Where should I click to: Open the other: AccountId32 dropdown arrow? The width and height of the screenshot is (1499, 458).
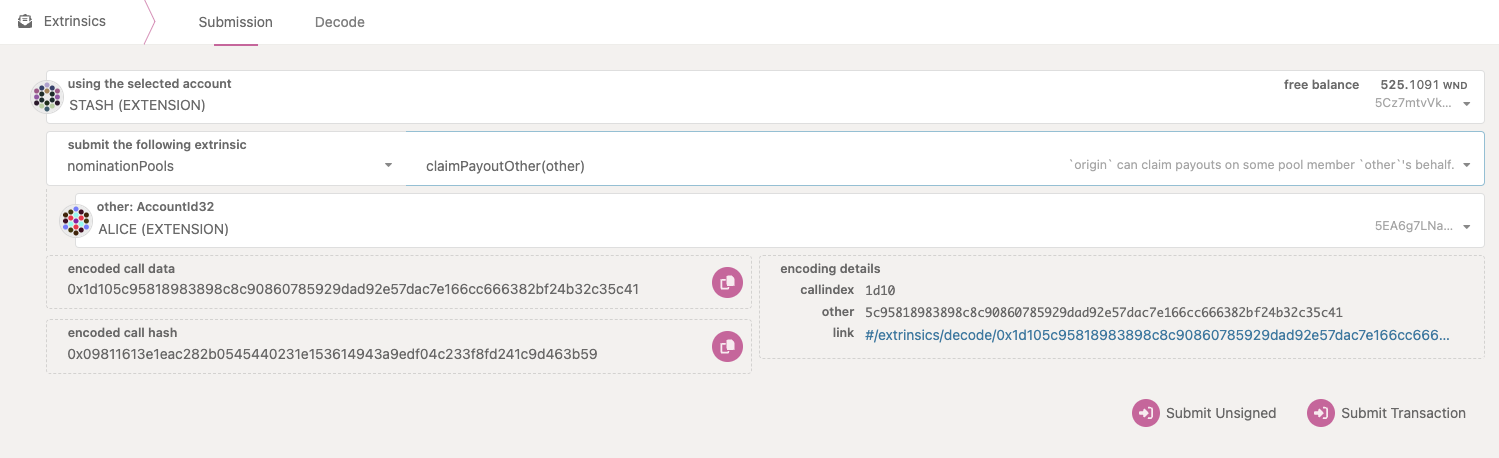[x=1466, y=227]
